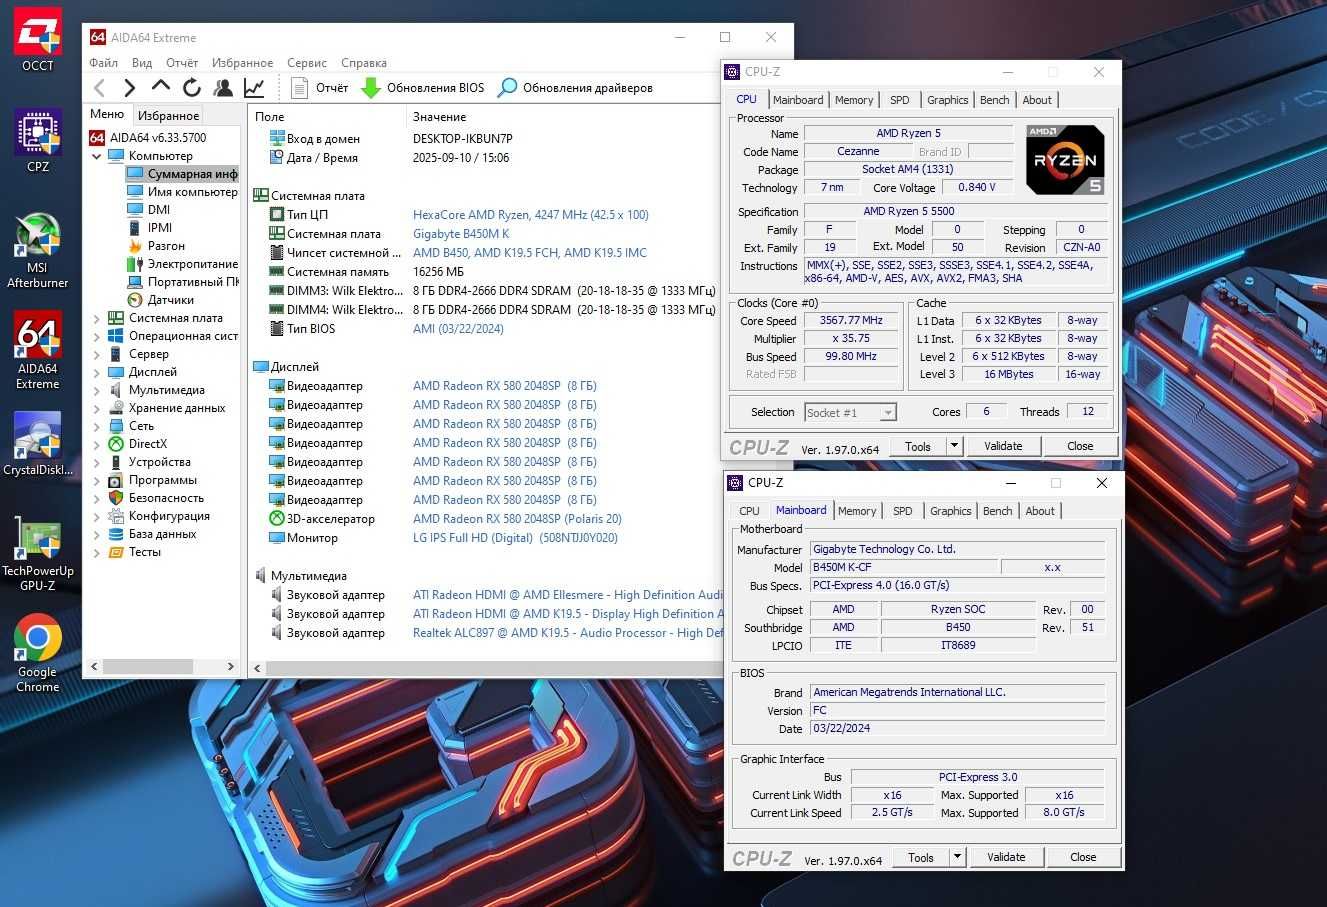Open the Сервис menu in AIDA64
1327x907 pixels.
[307, 62]
